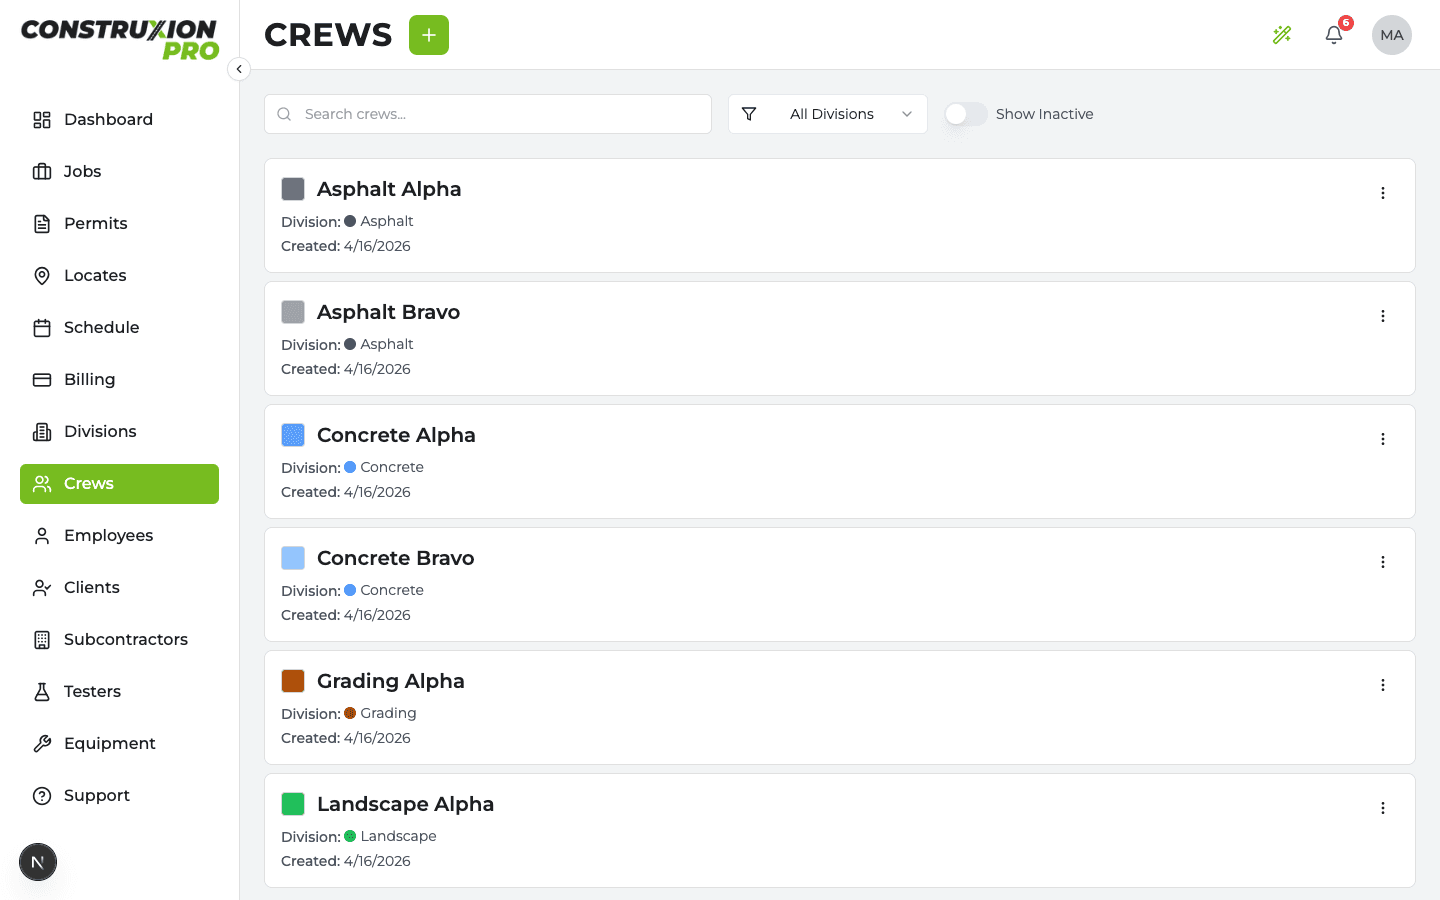Viewport: 1440px width, 900px height.
Task: Click the Concrete Bravo crew name
Action: pos(395,558)
